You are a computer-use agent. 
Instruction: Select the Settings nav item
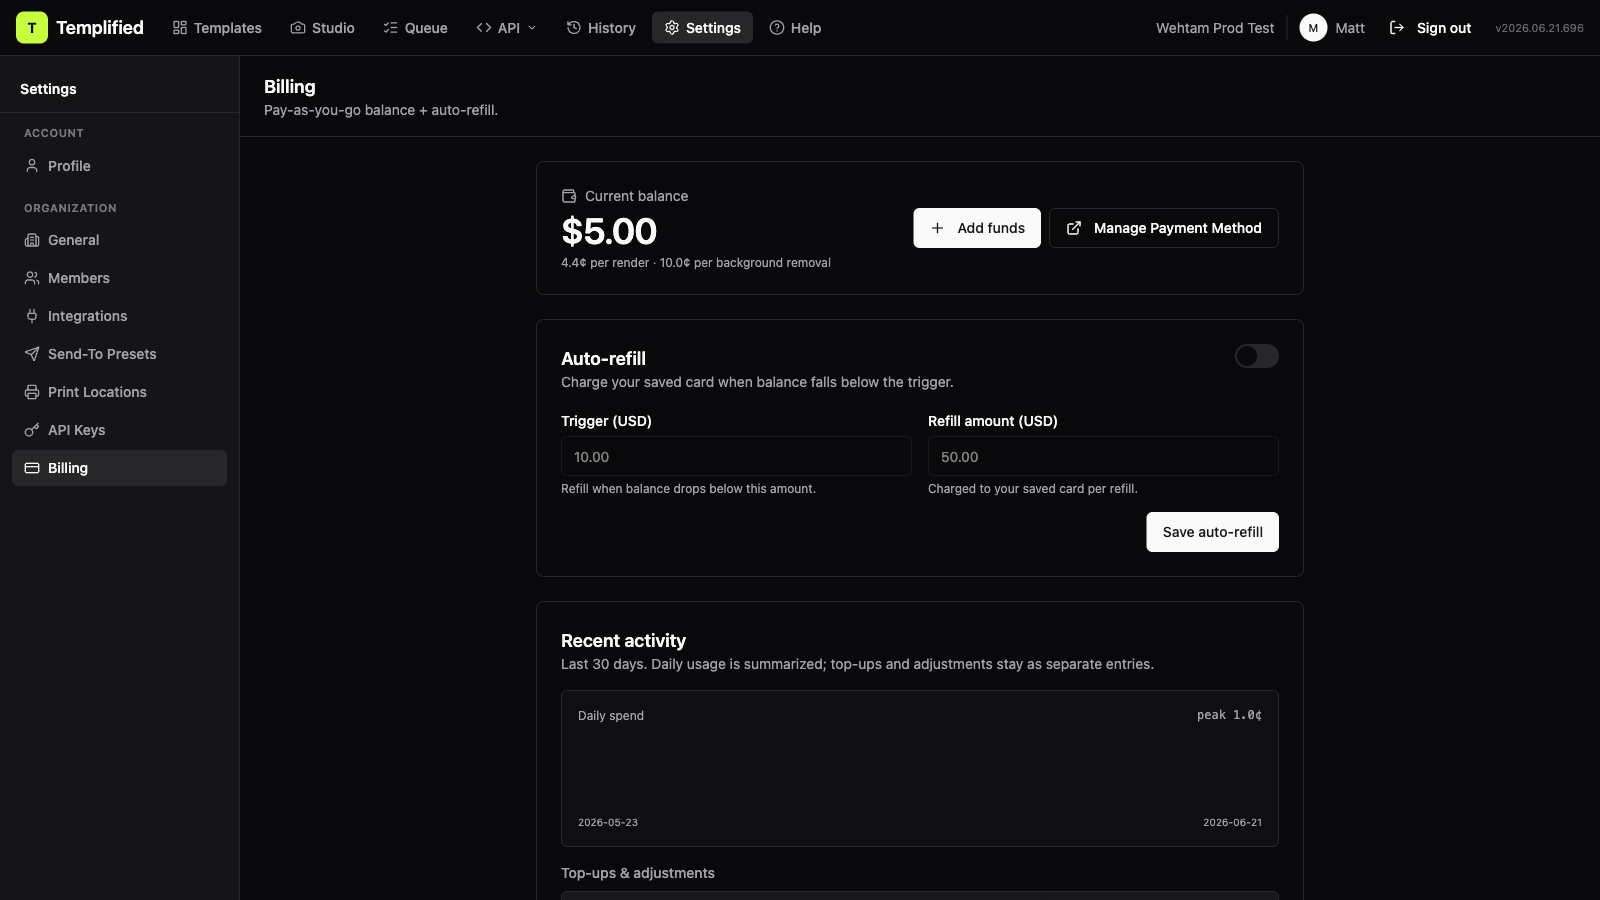(x=702, y=28)
